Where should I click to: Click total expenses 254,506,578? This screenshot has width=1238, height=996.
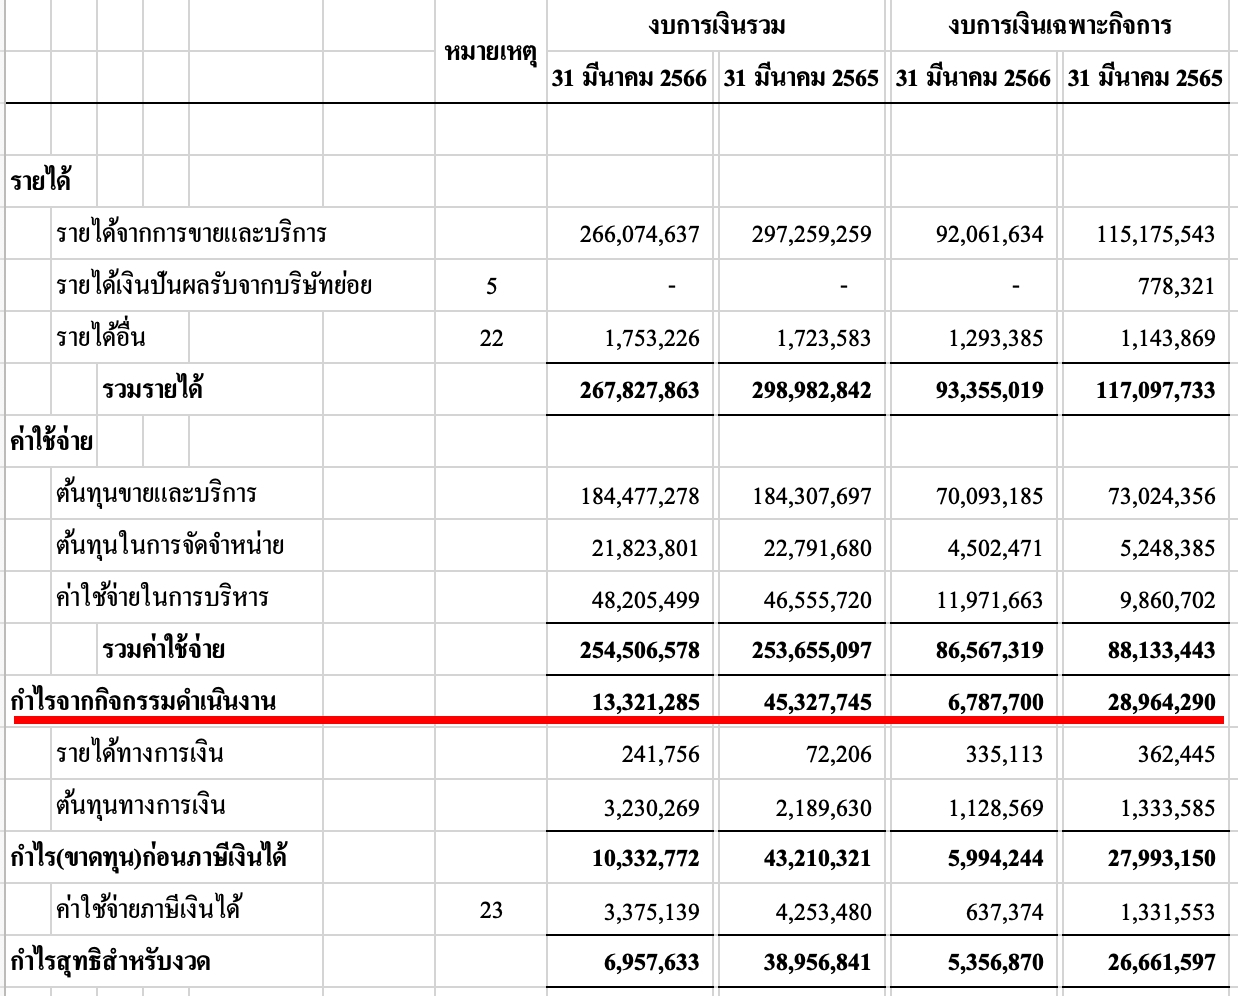(639, 650)
